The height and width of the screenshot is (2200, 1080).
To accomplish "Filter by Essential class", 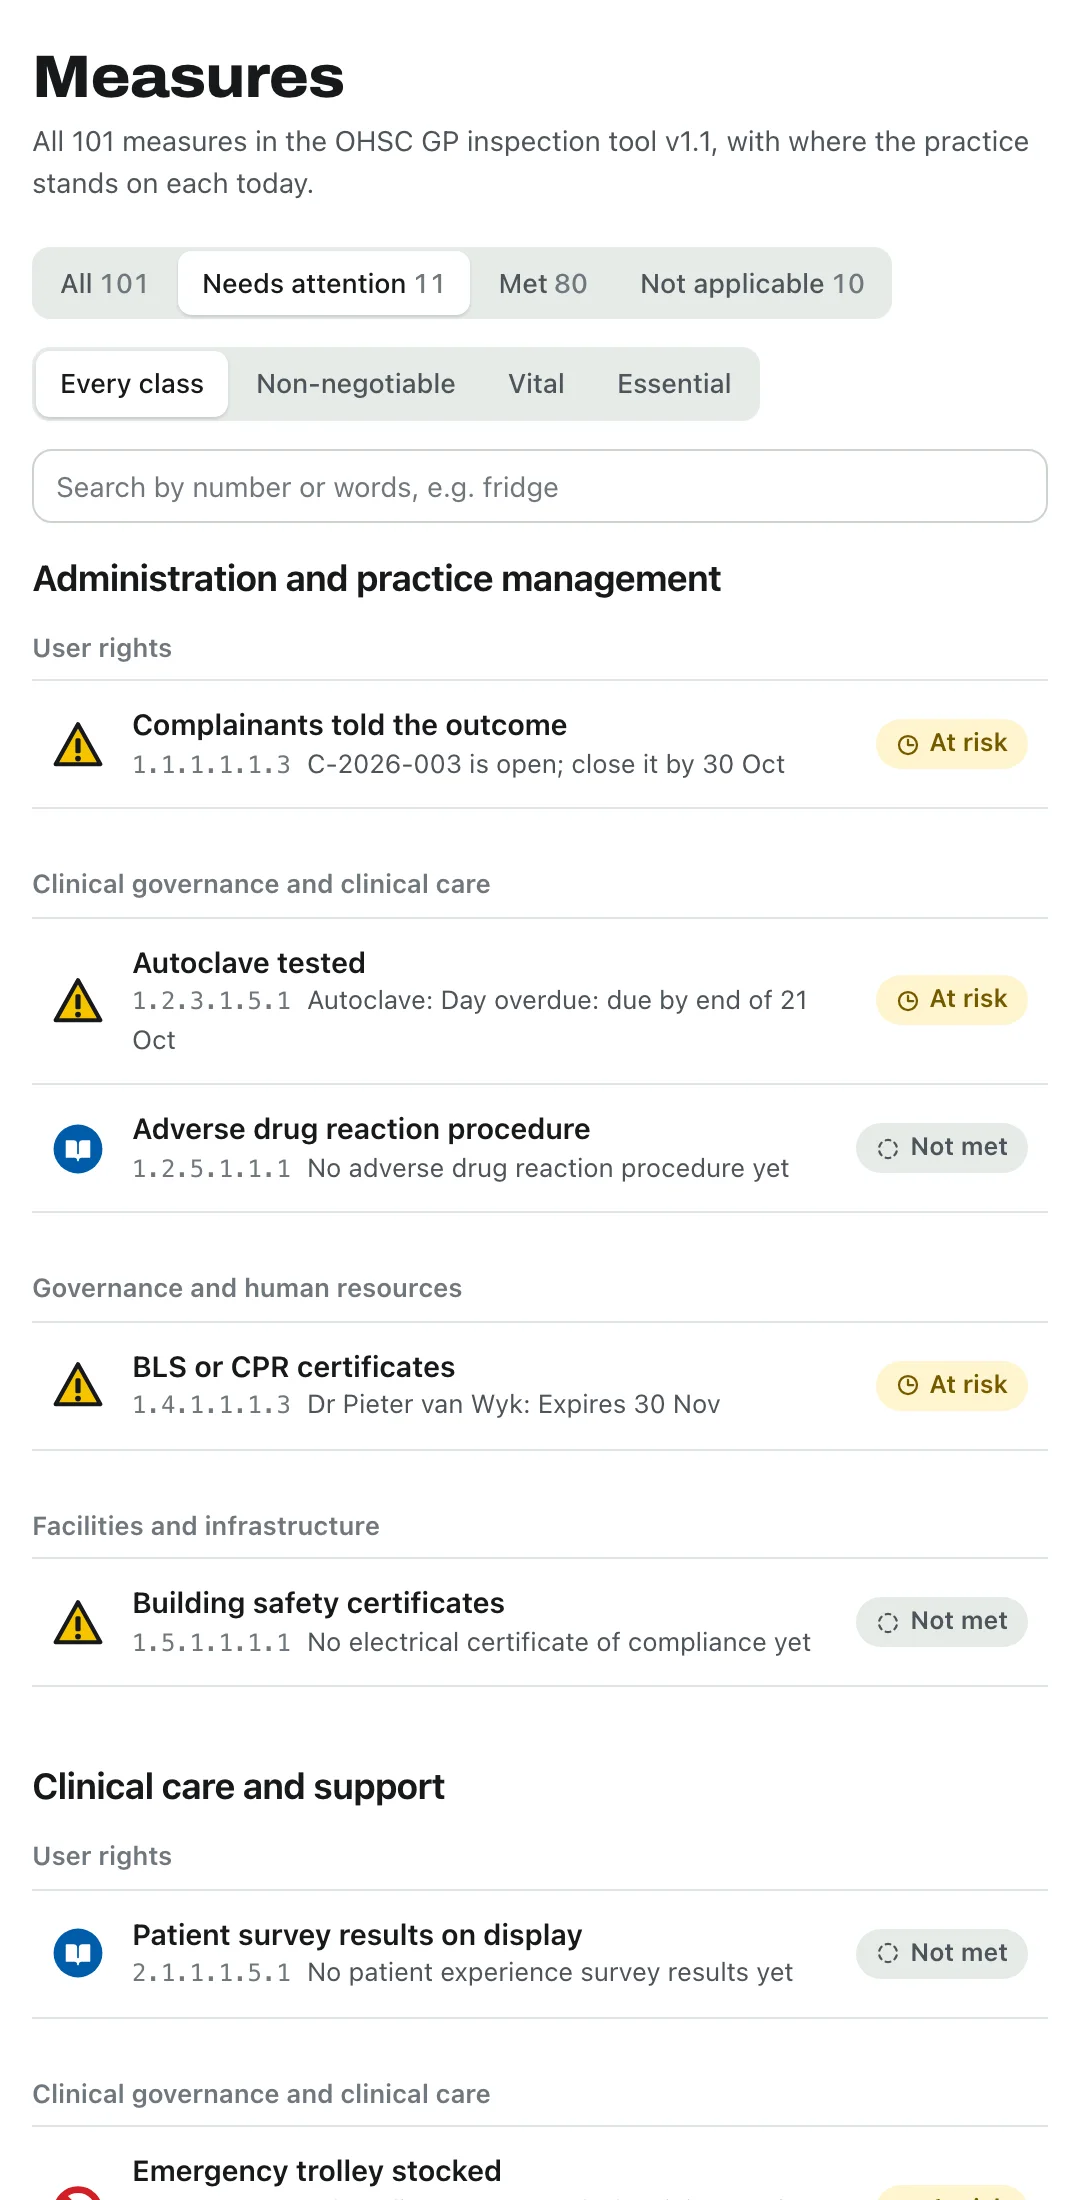I will tap(674, 384).
